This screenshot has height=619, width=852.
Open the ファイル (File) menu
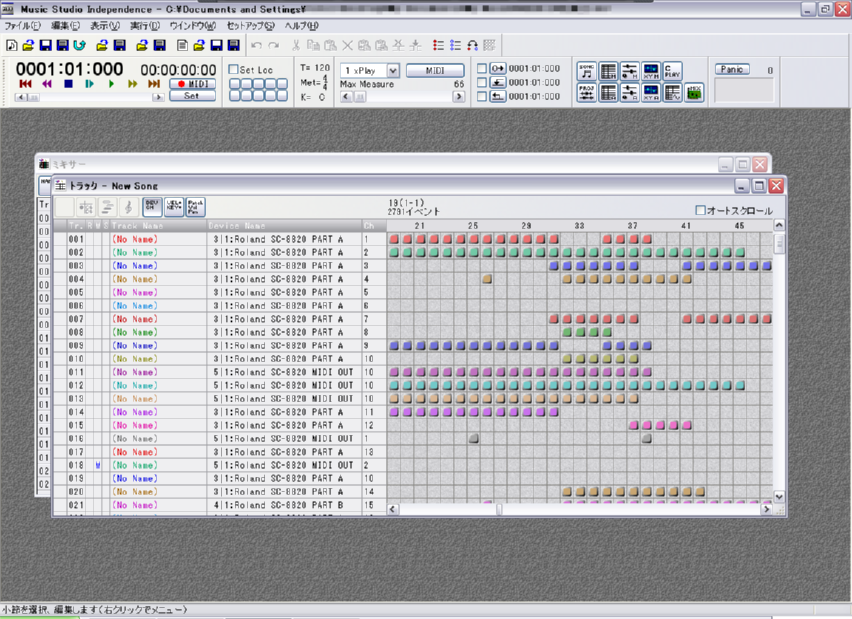click(22, 26)
